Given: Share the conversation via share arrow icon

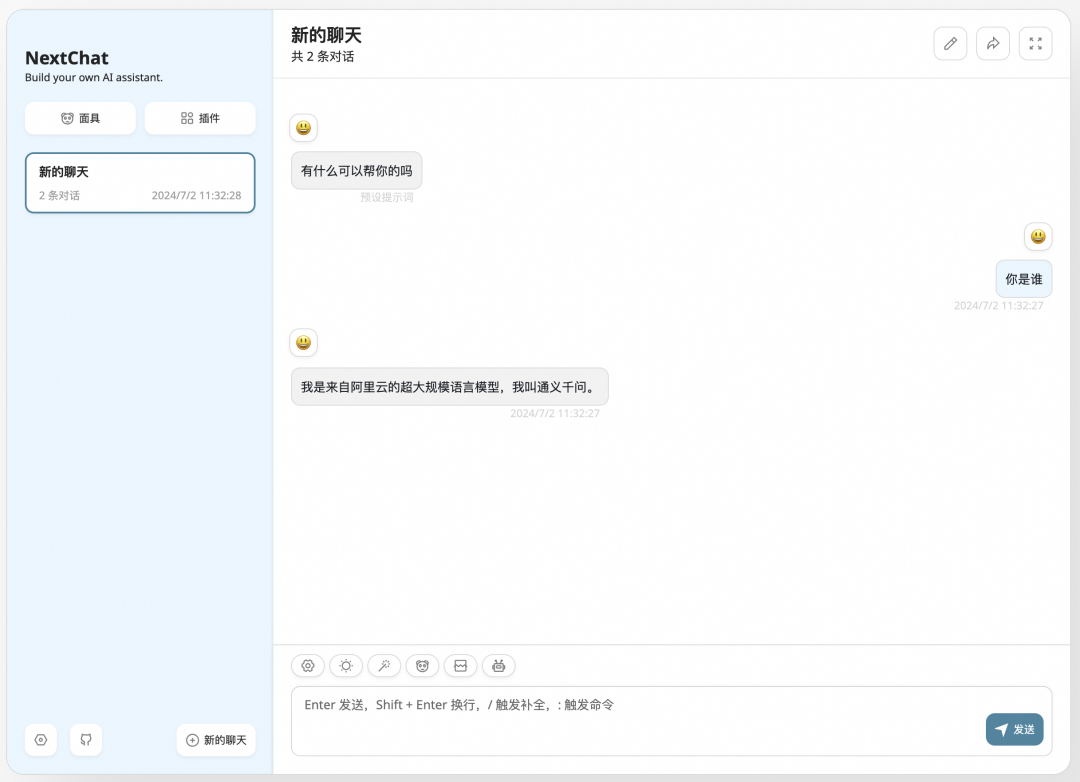Looking at the screenshot, I should 992,43.
